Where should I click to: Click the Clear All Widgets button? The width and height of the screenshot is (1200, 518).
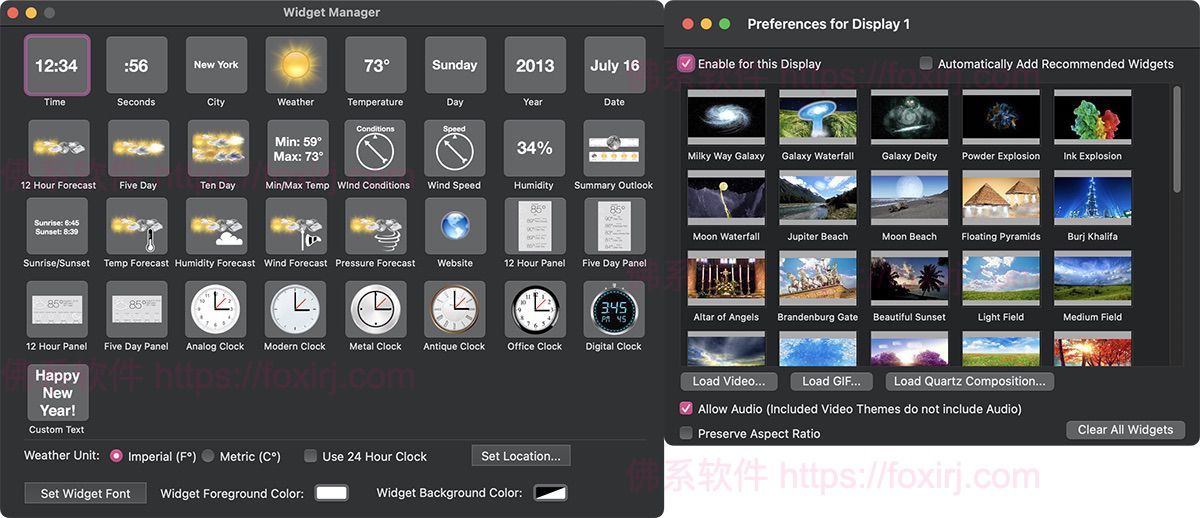(x=1125, y=429)
